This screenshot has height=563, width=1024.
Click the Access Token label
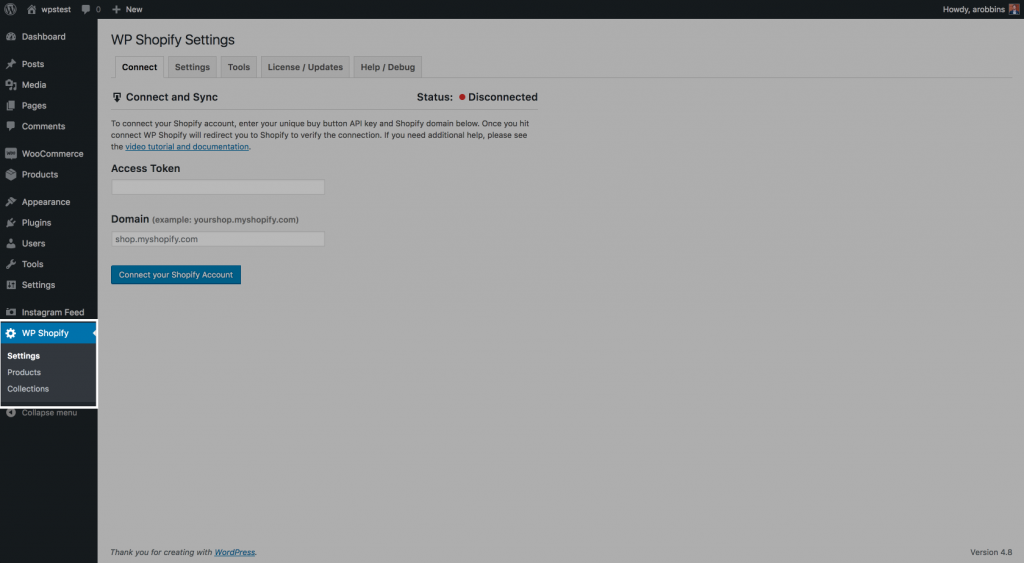tap(146, 169)
